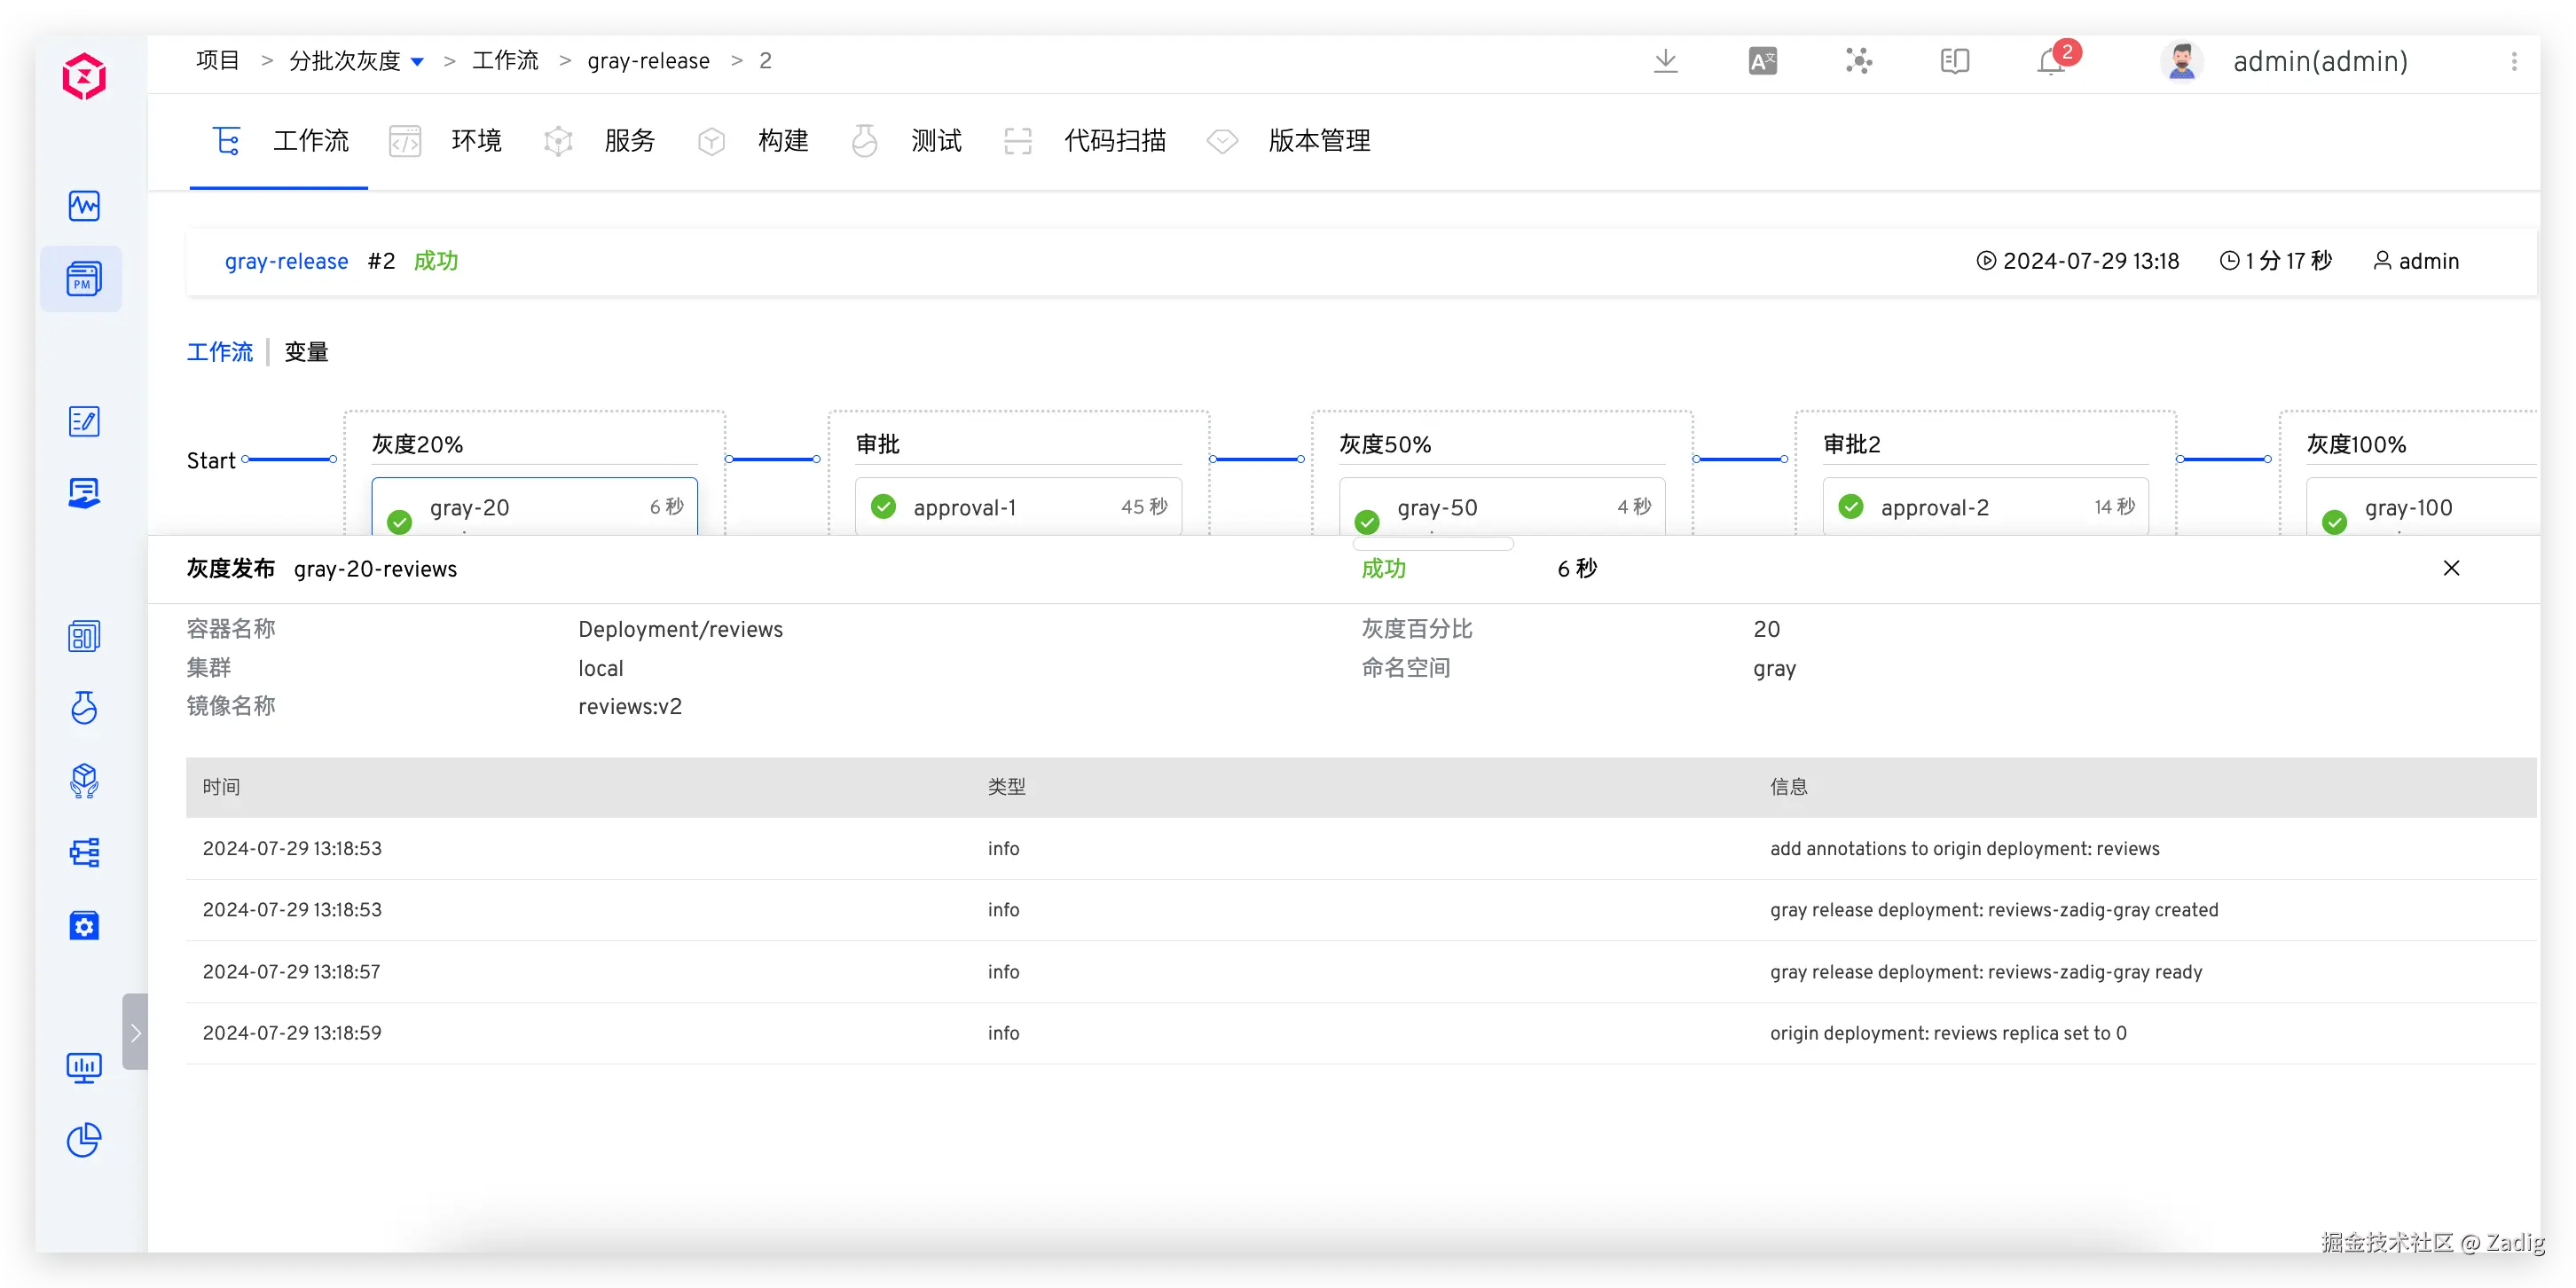Click the system settings gear sidebar icon
This screenshot has height=1288, width=2576.
tap(84, 925)
